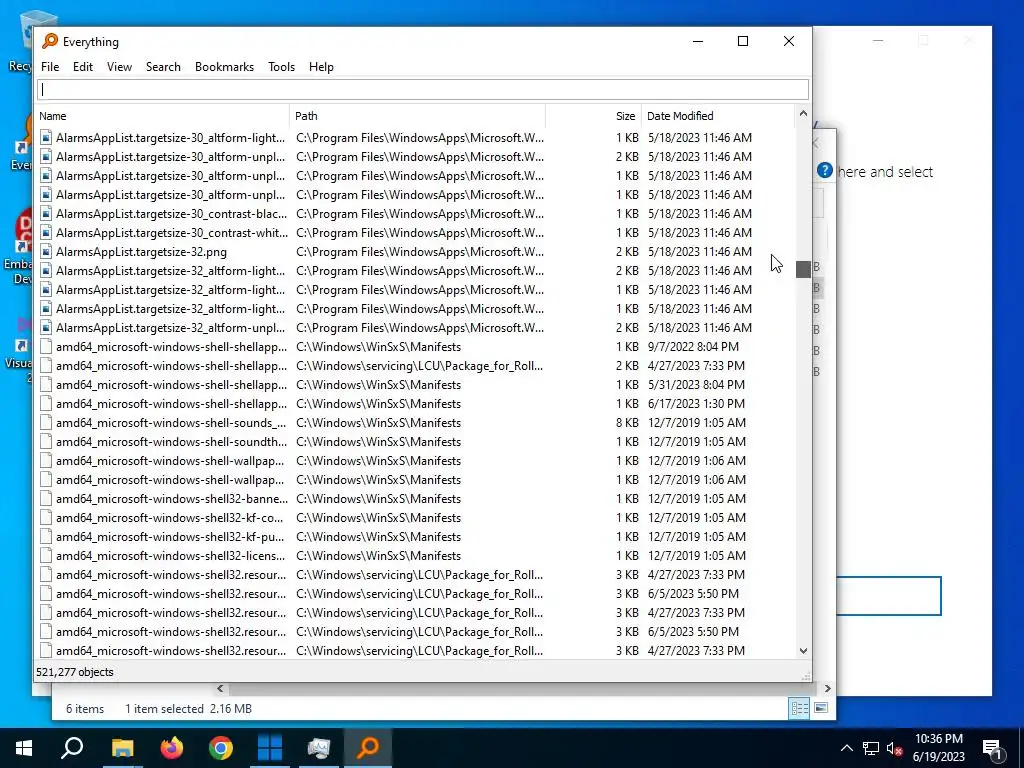Image resolution: width=1024 pixels, height=768 pixels.
Task: Click the Everything app taskbar button
Action: (x=368, y=748)
